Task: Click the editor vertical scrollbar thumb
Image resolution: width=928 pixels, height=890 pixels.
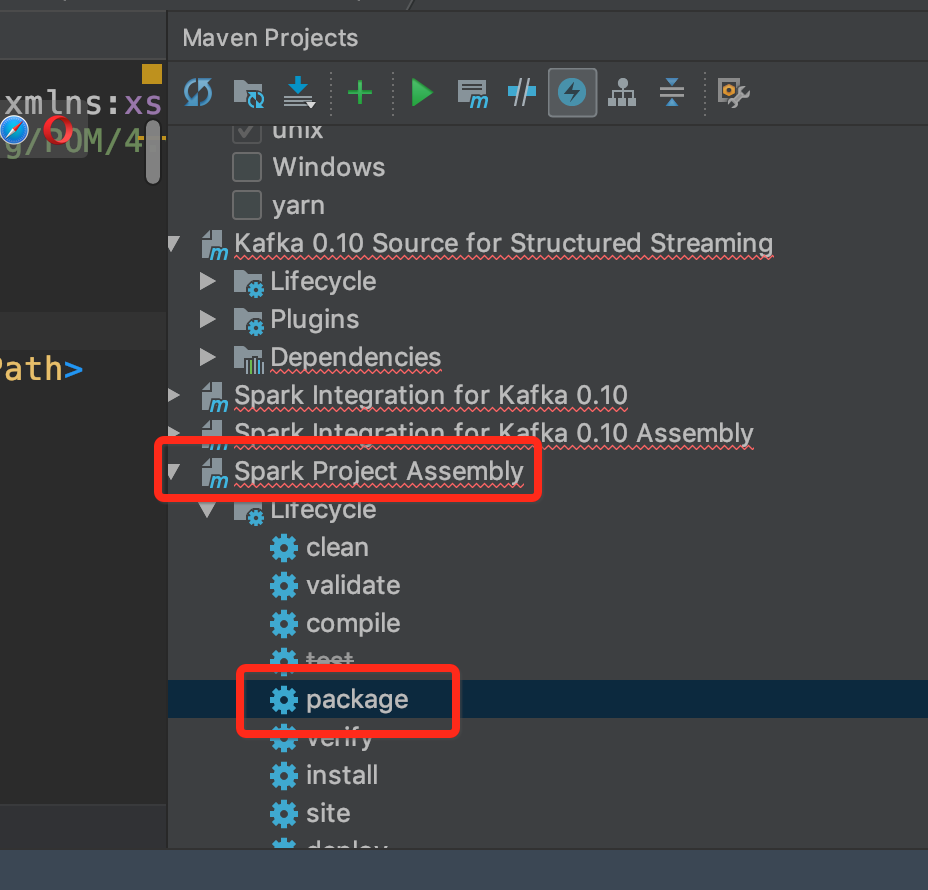Action: coord(153,152)
